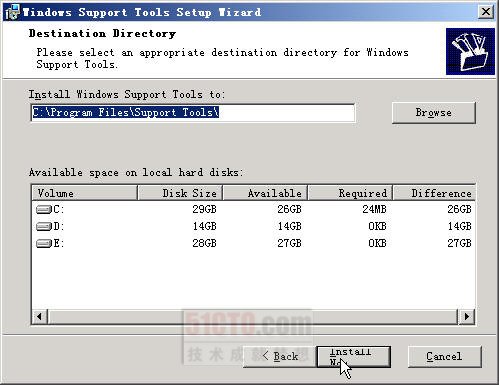This screenshot has height=385, width=499.
Task: Select the D: drive icon
Action: click(44, 227)
